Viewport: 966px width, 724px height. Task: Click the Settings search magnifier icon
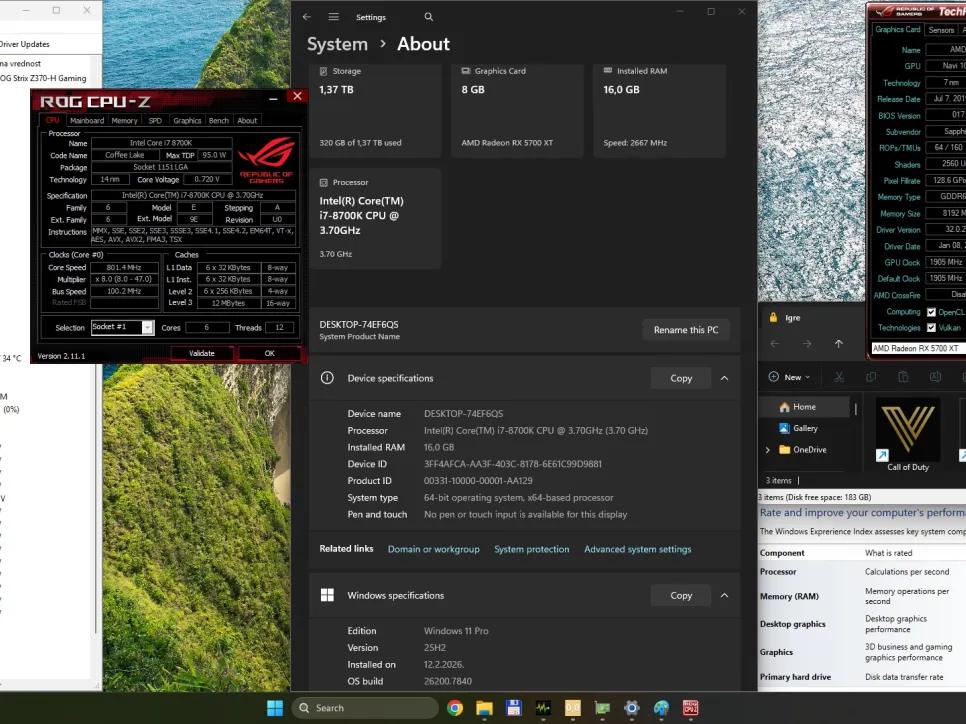coord(429,17)
